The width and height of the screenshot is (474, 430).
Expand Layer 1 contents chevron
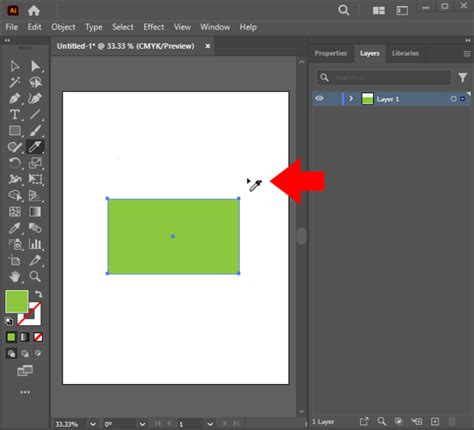[x=351, y=99]
